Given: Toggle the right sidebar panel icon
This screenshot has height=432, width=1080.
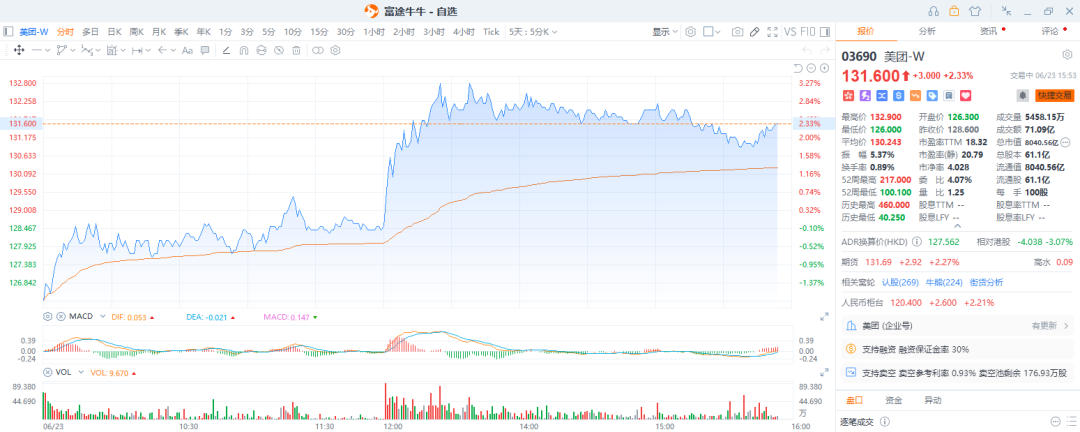Looking at the screenshot, I should coord(825,32).
